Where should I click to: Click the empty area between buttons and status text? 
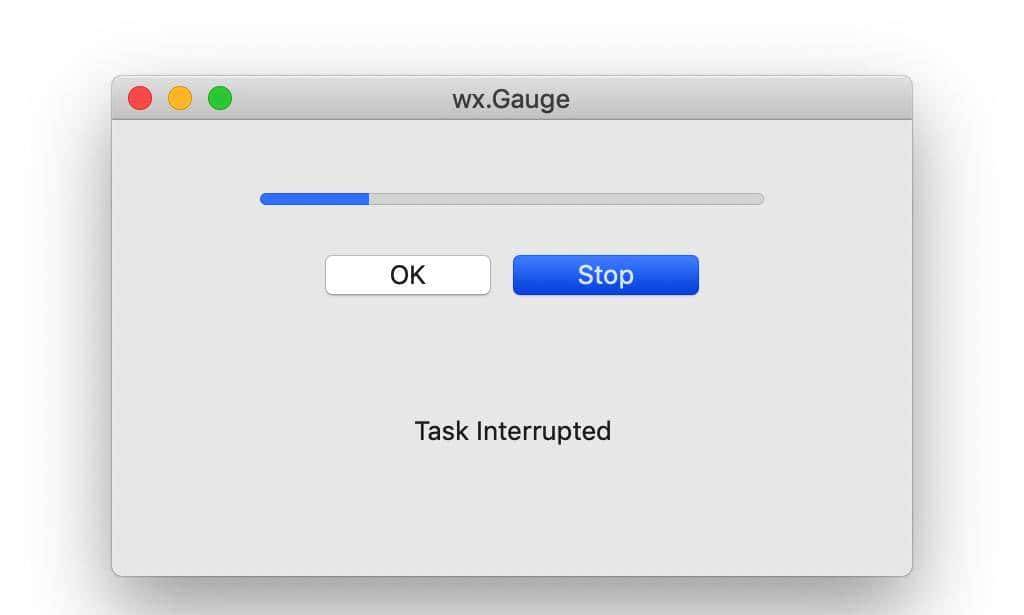[512, 355]
